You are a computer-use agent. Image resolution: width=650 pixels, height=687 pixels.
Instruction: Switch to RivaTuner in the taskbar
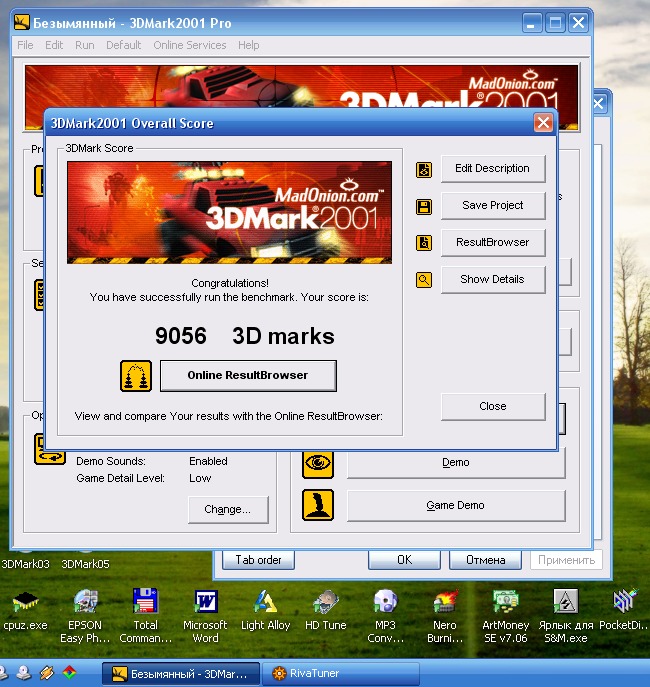click(x=341, y=673)
